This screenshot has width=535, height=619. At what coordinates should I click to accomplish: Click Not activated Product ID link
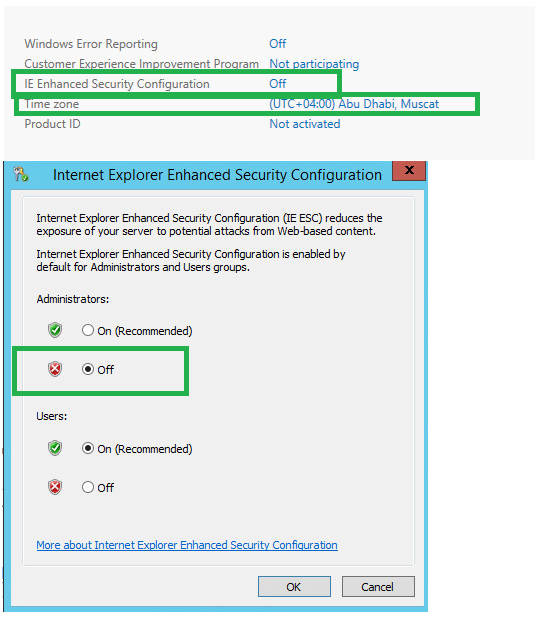pos(305,124)
